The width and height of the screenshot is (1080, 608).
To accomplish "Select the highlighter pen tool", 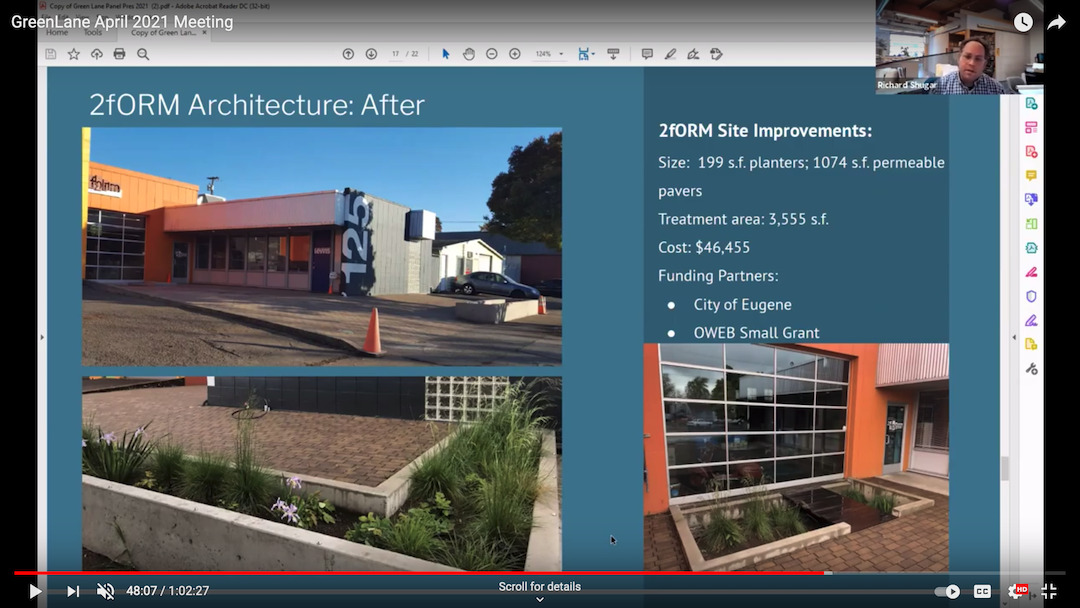I will click(670, 54).
